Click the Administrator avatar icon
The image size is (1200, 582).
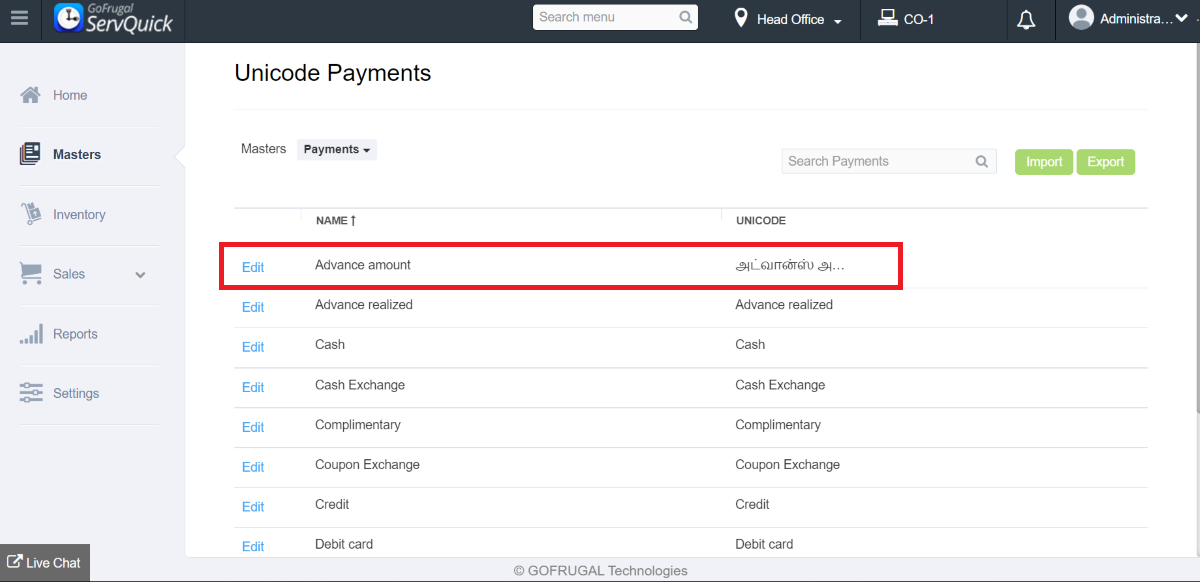(x=1081, y=18)
